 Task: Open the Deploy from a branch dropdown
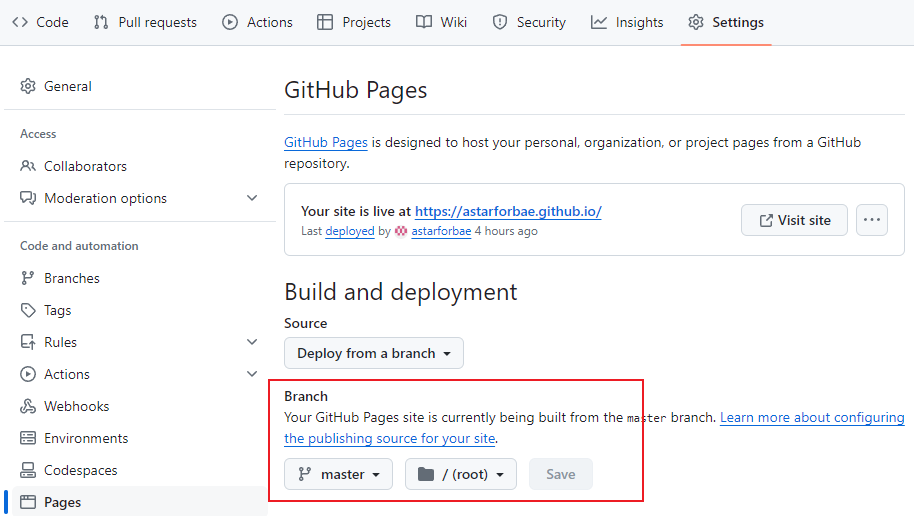coord(373,353)
